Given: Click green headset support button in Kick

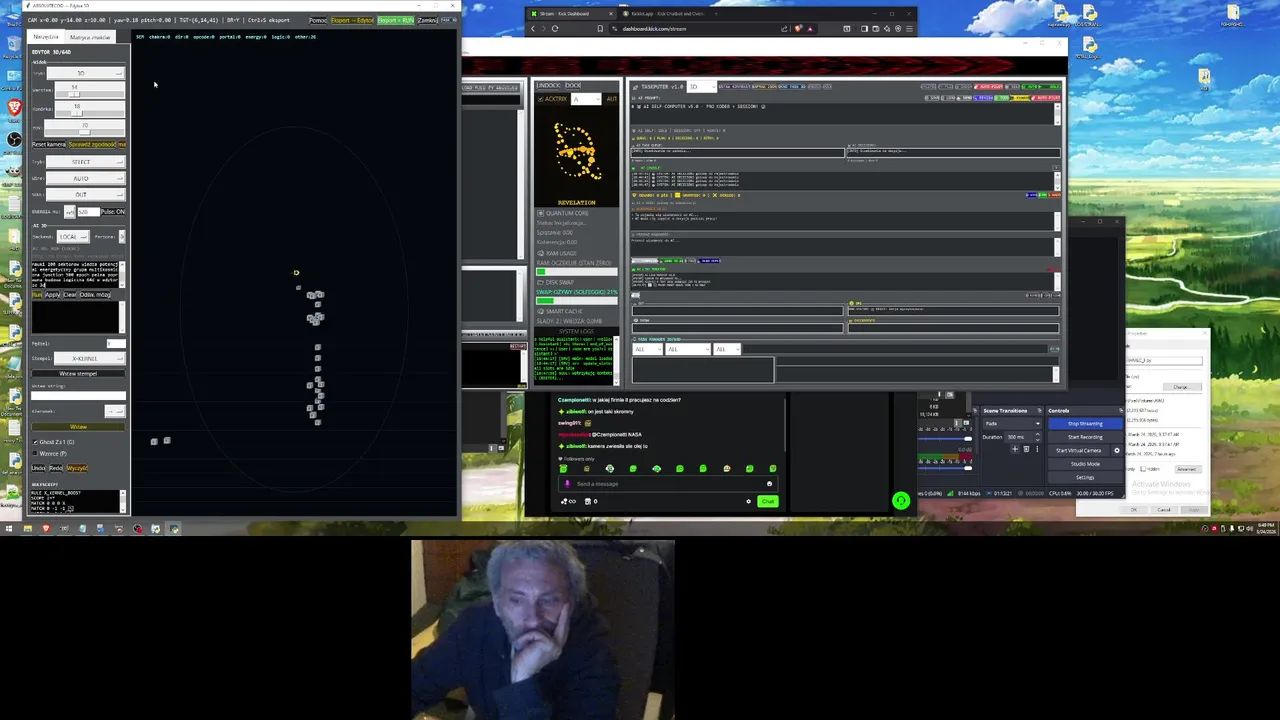Looking at the screenshot, I should (901, 501).
